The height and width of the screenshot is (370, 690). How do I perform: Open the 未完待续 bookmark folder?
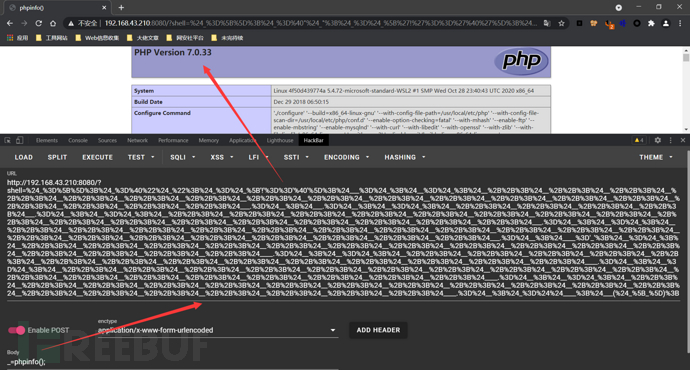click(227, 38)
